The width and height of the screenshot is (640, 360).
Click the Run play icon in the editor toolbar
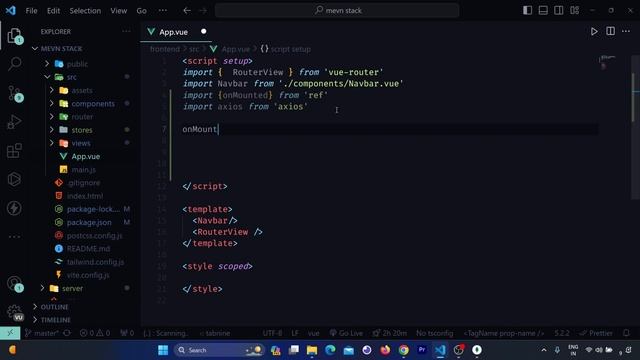point(594,31)
